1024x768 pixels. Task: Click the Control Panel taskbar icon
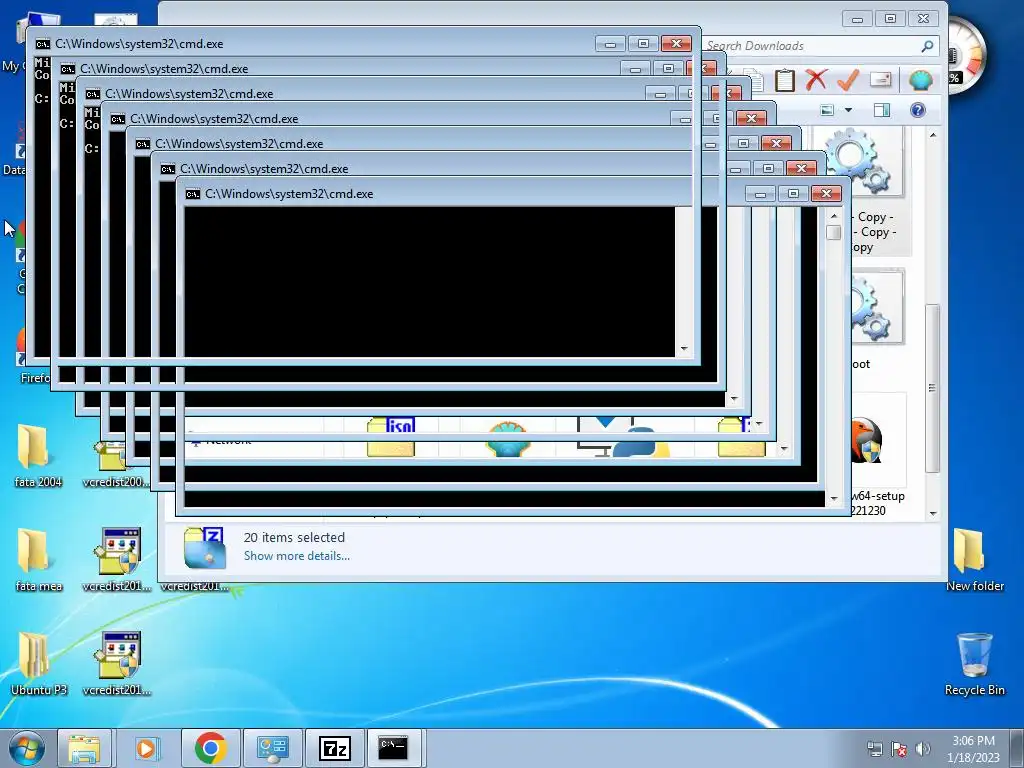pos(272,748)
